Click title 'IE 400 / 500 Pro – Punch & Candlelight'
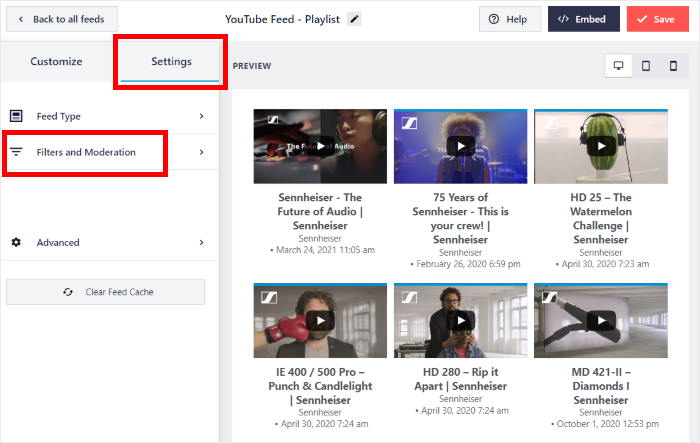Screen dimensions: 700x443 pyautogui.click(x=320, y=386)
